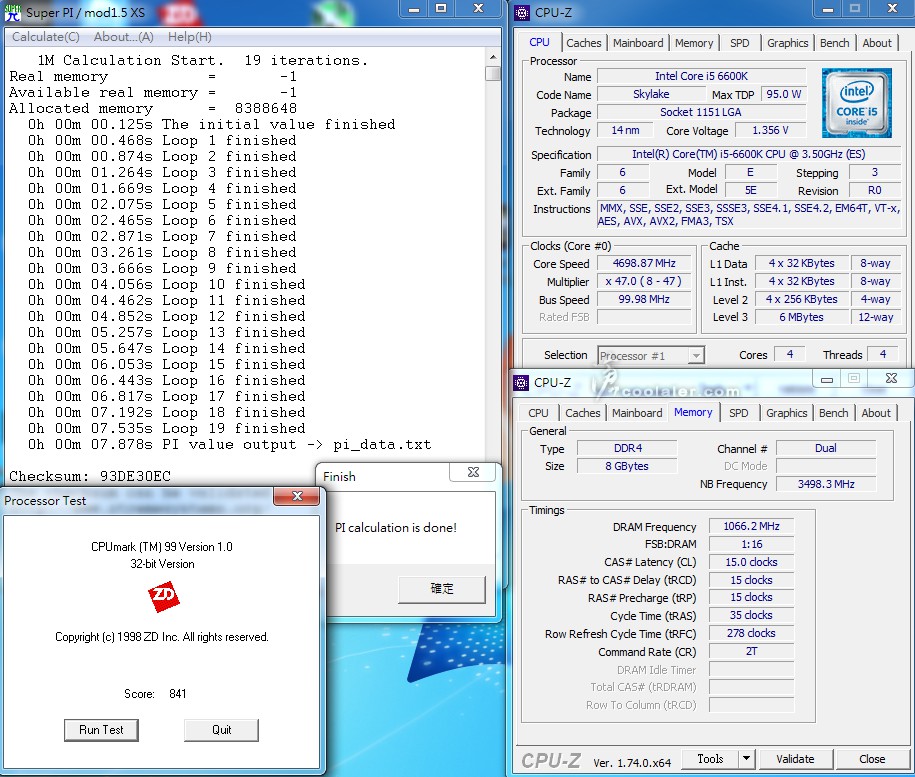Click the Super PI vertical scrollbar thumb
The height and width of the screenshot is (777, 915).
493,74
